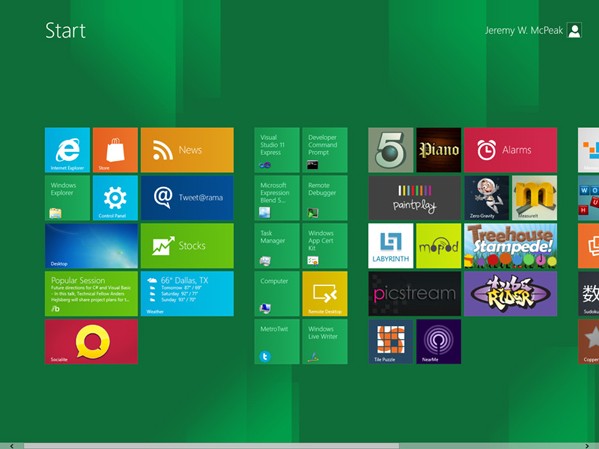Launch the Remote Desktop tile

tap(325, 293)
